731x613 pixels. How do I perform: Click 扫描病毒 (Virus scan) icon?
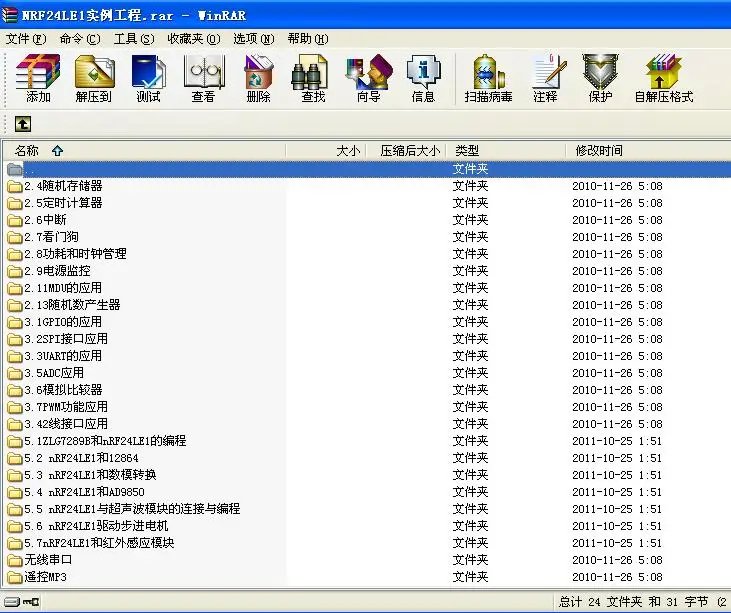point(488,78)
